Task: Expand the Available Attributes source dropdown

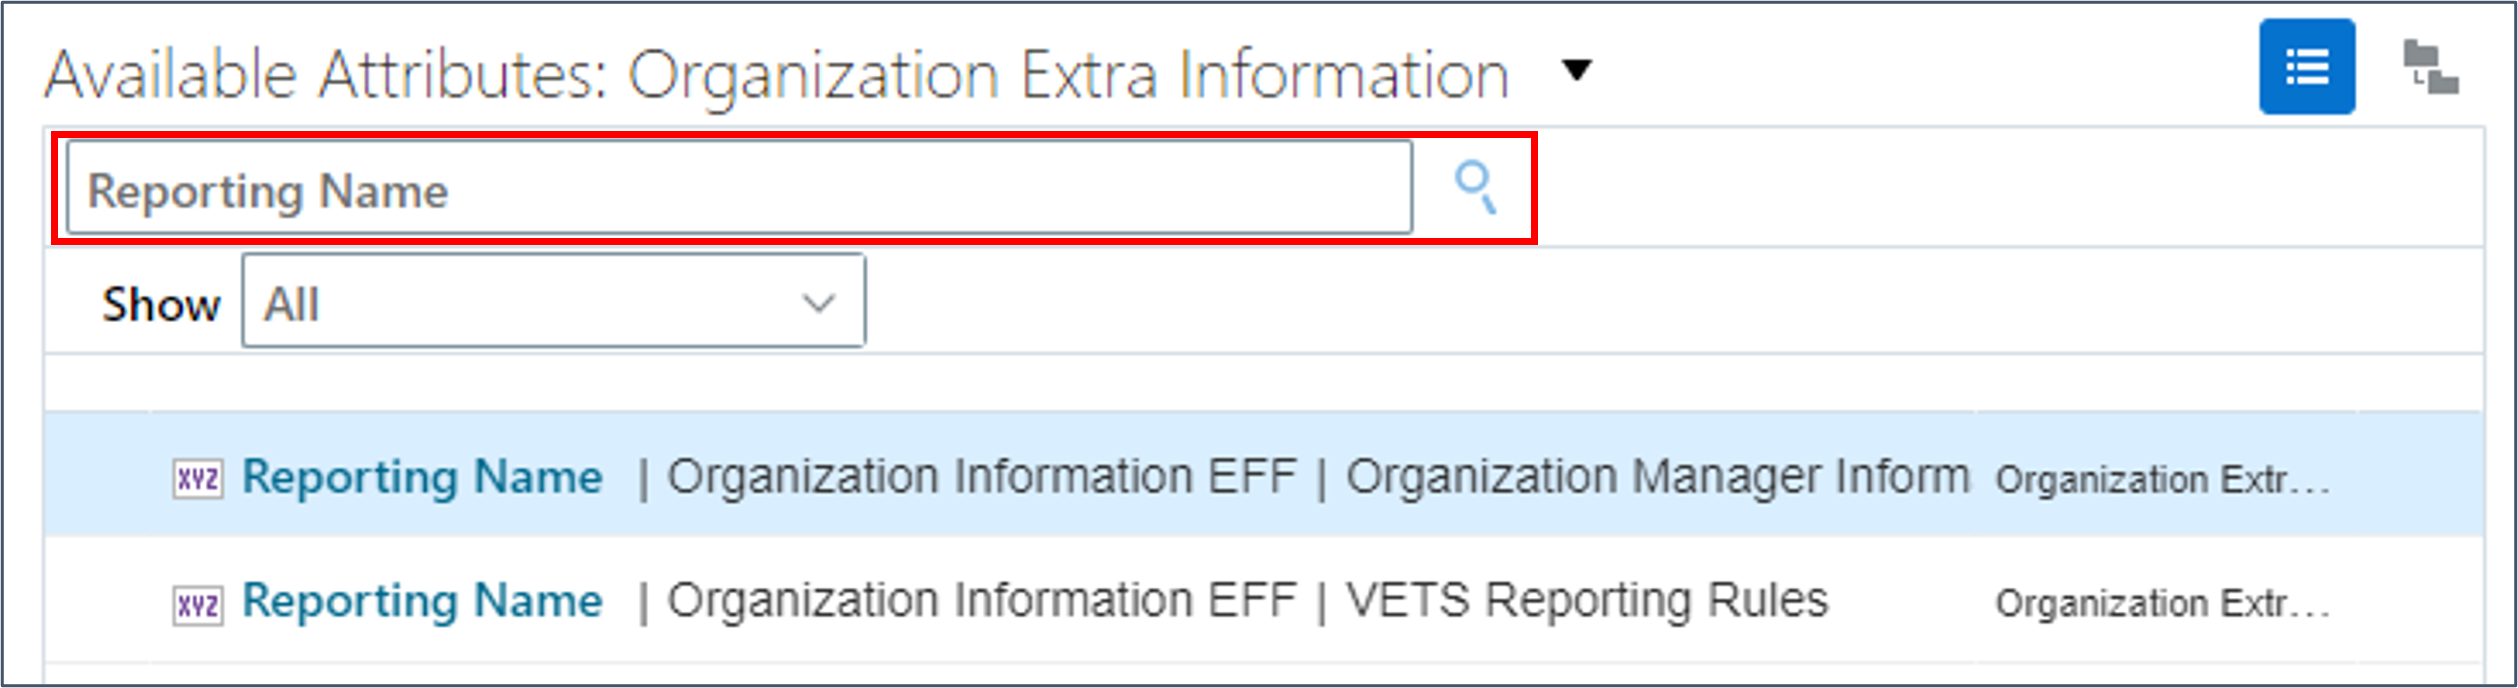Action: point(1576,70)
